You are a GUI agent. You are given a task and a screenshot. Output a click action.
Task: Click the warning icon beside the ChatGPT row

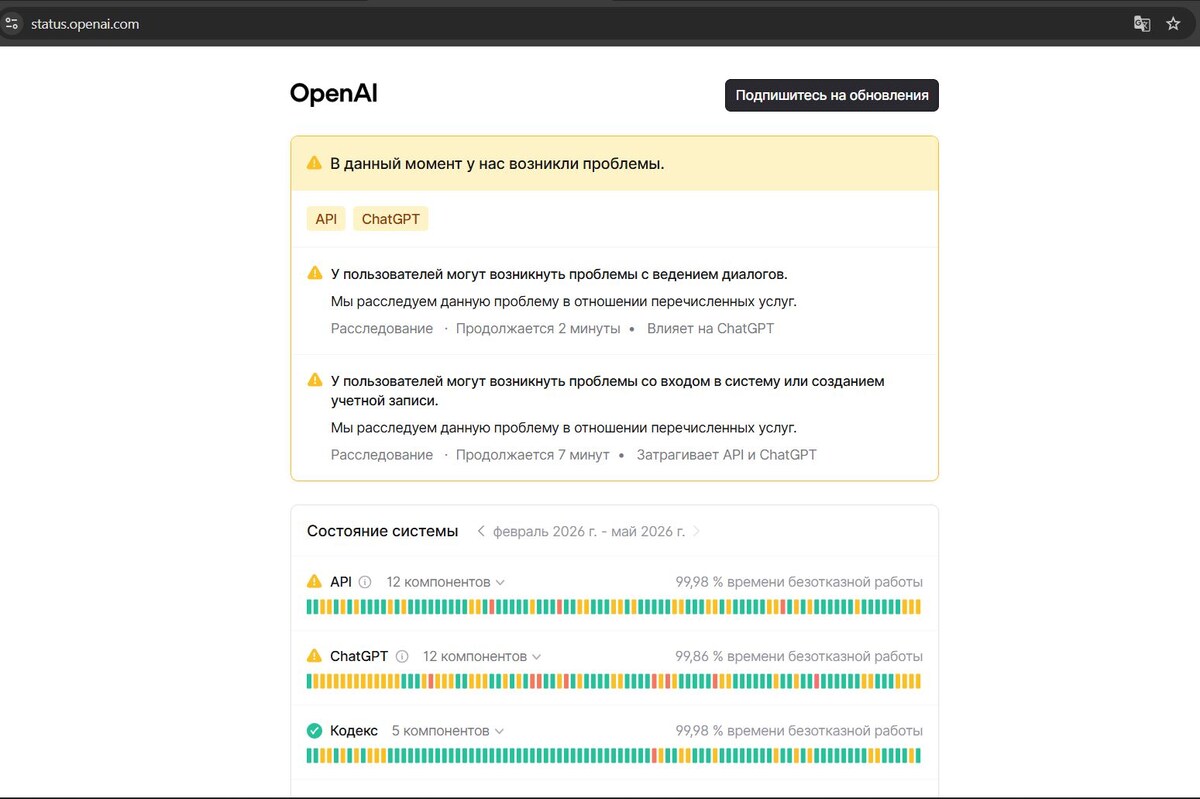(315, 656)
